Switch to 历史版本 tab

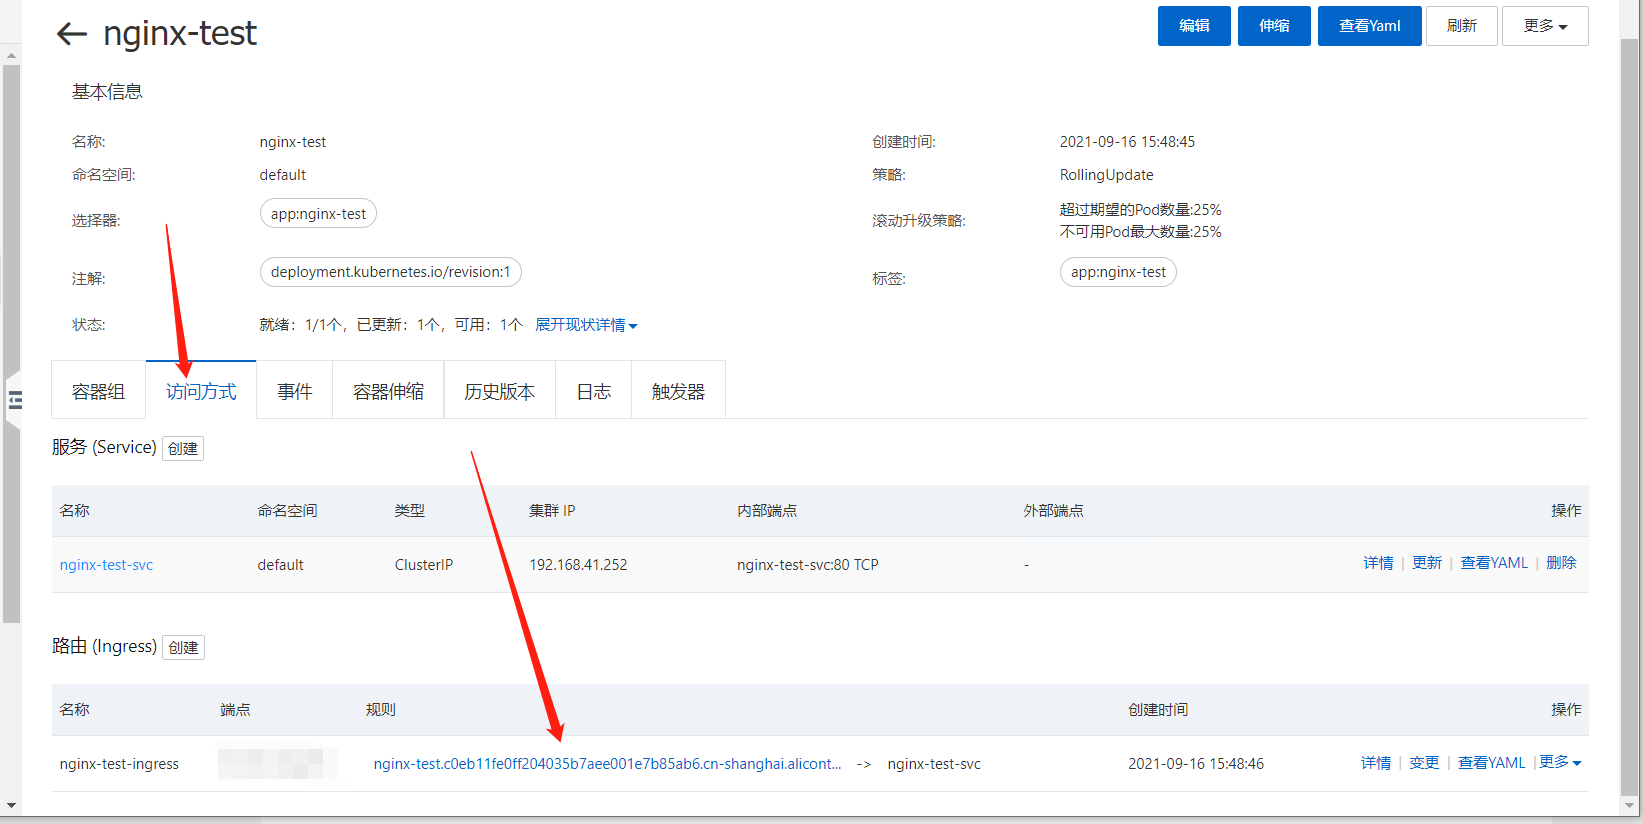(499, 392)
